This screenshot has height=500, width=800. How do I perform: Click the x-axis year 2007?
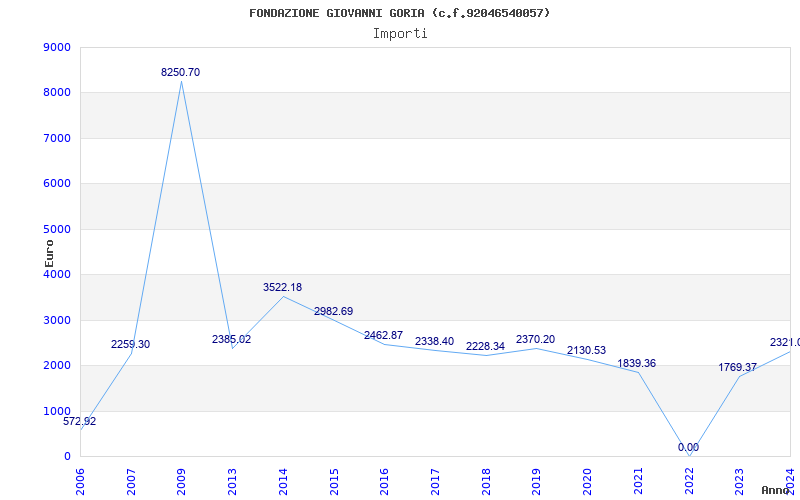point(131,482)
